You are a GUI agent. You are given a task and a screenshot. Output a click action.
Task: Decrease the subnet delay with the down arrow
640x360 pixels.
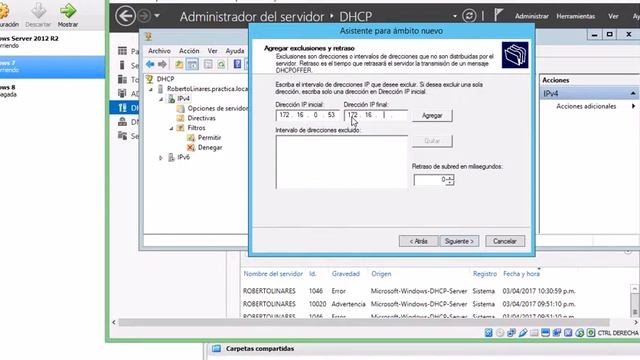click(449, 182)
